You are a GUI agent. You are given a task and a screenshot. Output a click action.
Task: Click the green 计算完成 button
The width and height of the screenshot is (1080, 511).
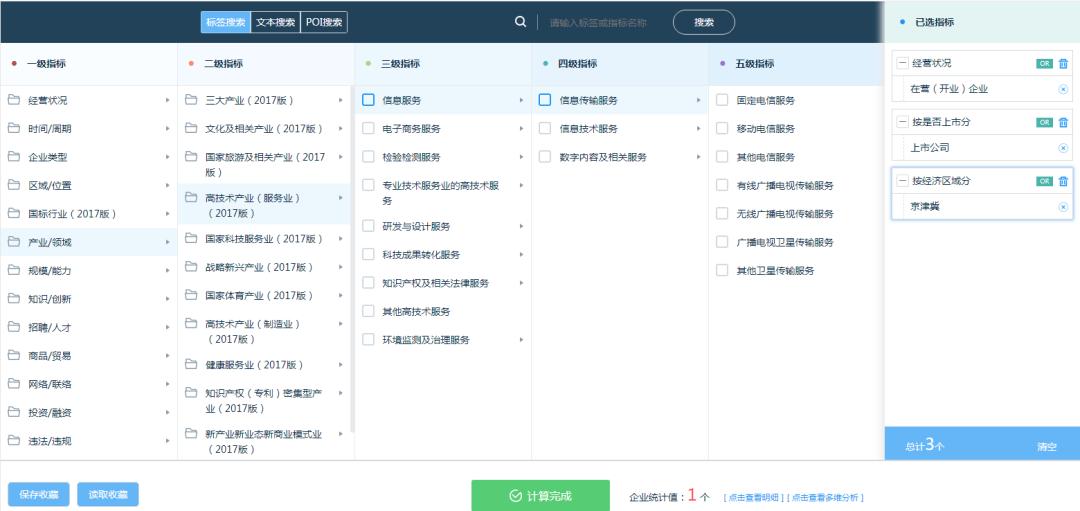pos(541,496)
